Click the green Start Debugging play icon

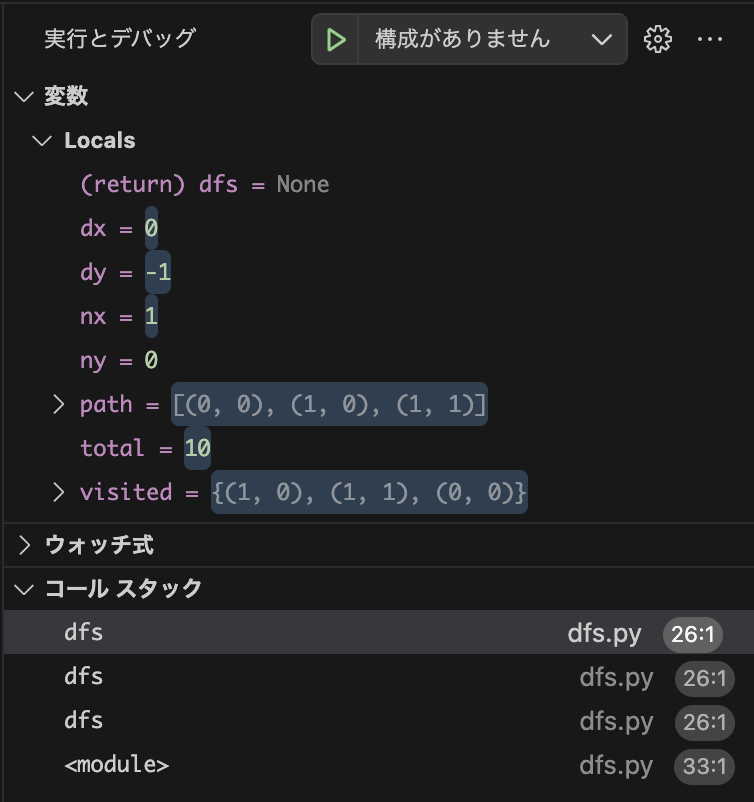[x=337, y=39]
